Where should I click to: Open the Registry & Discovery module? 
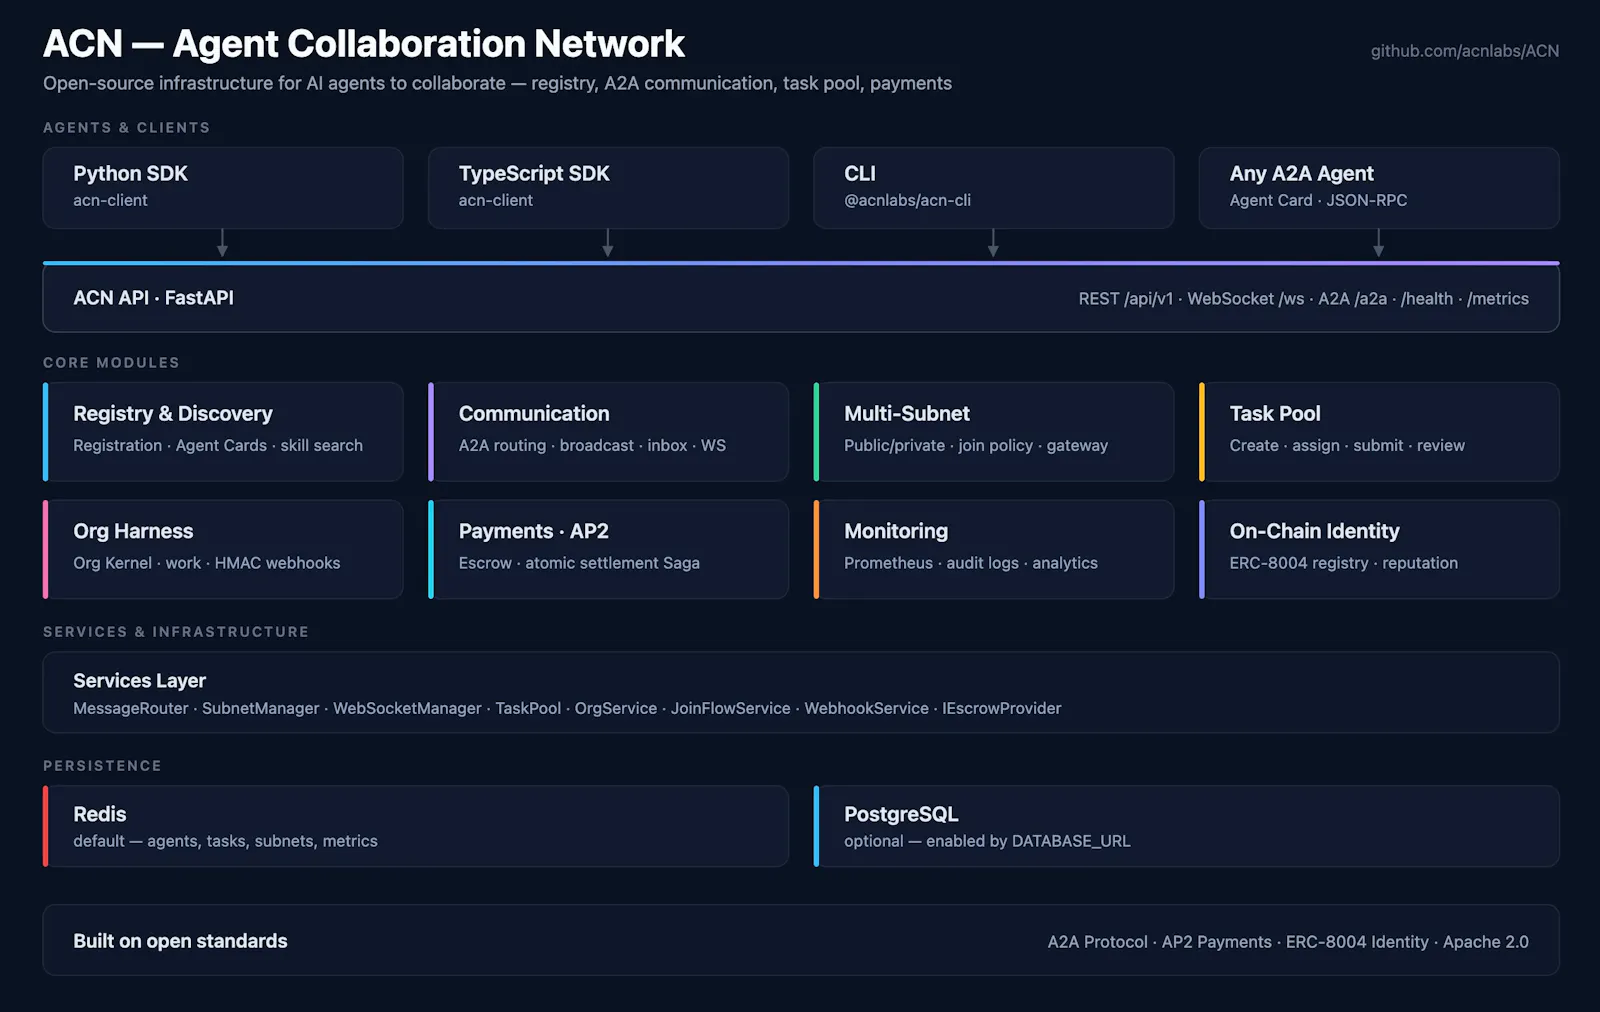(x=223, y=432)
